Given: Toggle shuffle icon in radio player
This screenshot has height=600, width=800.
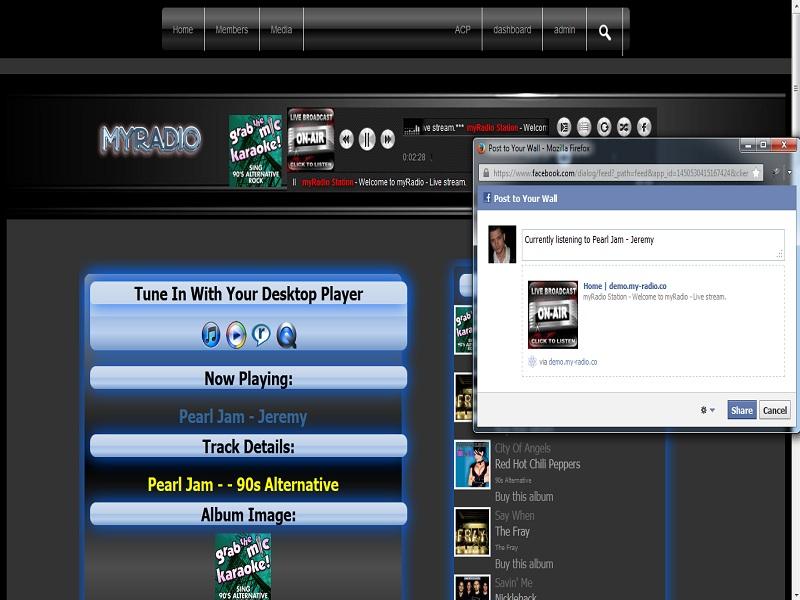Looking at the screenshot, I should point(624,127).
